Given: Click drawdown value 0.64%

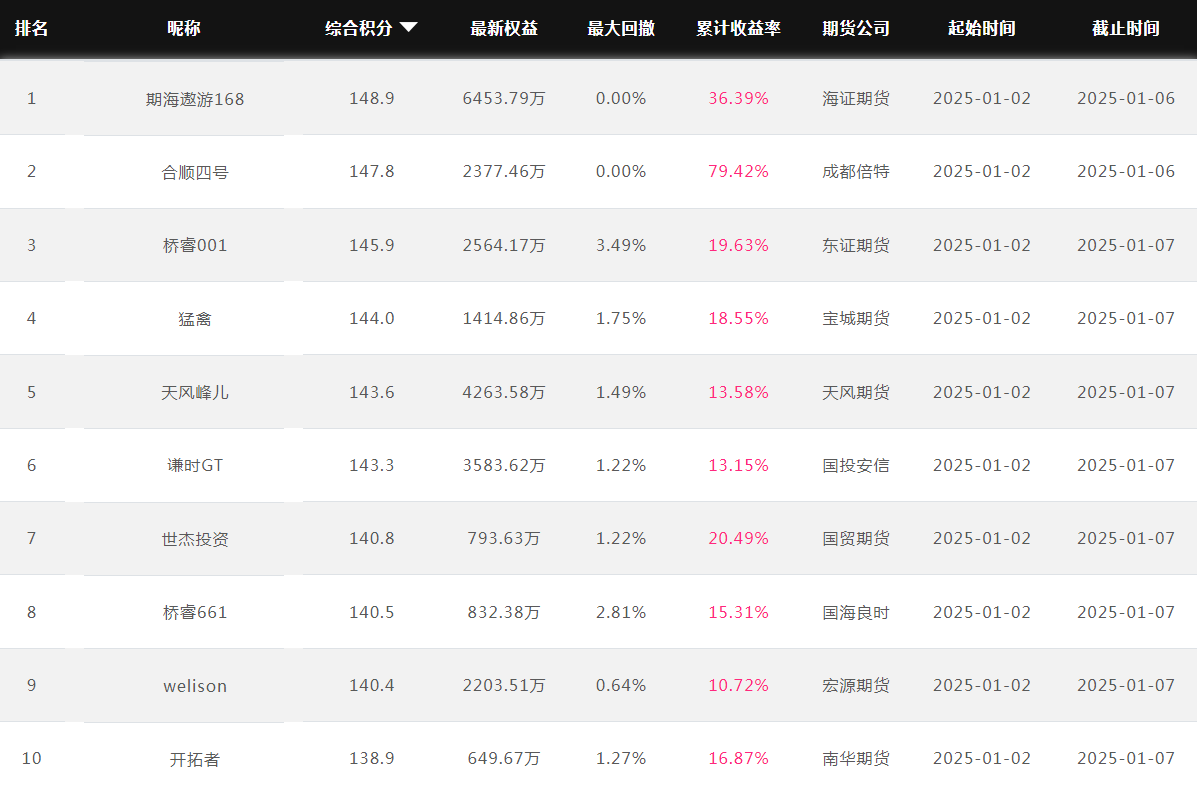Looking at the screenshot, I should 621,685.
